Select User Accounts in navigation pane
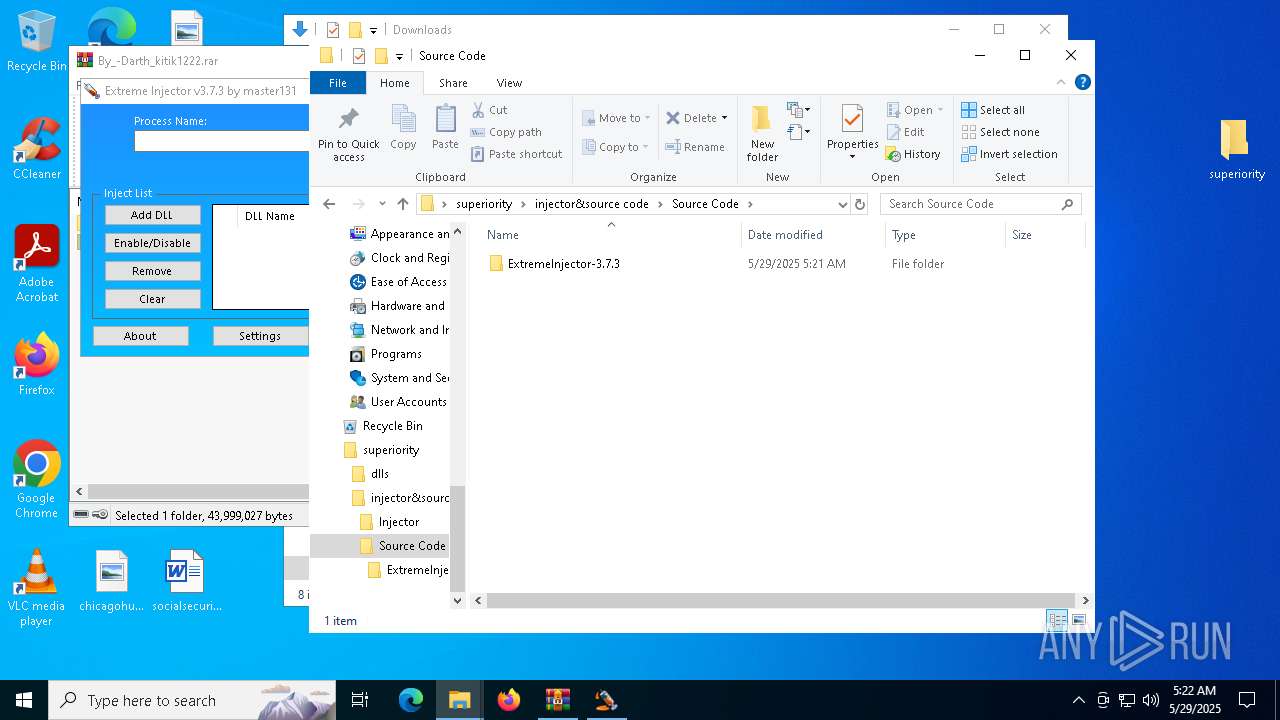Viewport: 1280px width, 720px height. [408, 402]
